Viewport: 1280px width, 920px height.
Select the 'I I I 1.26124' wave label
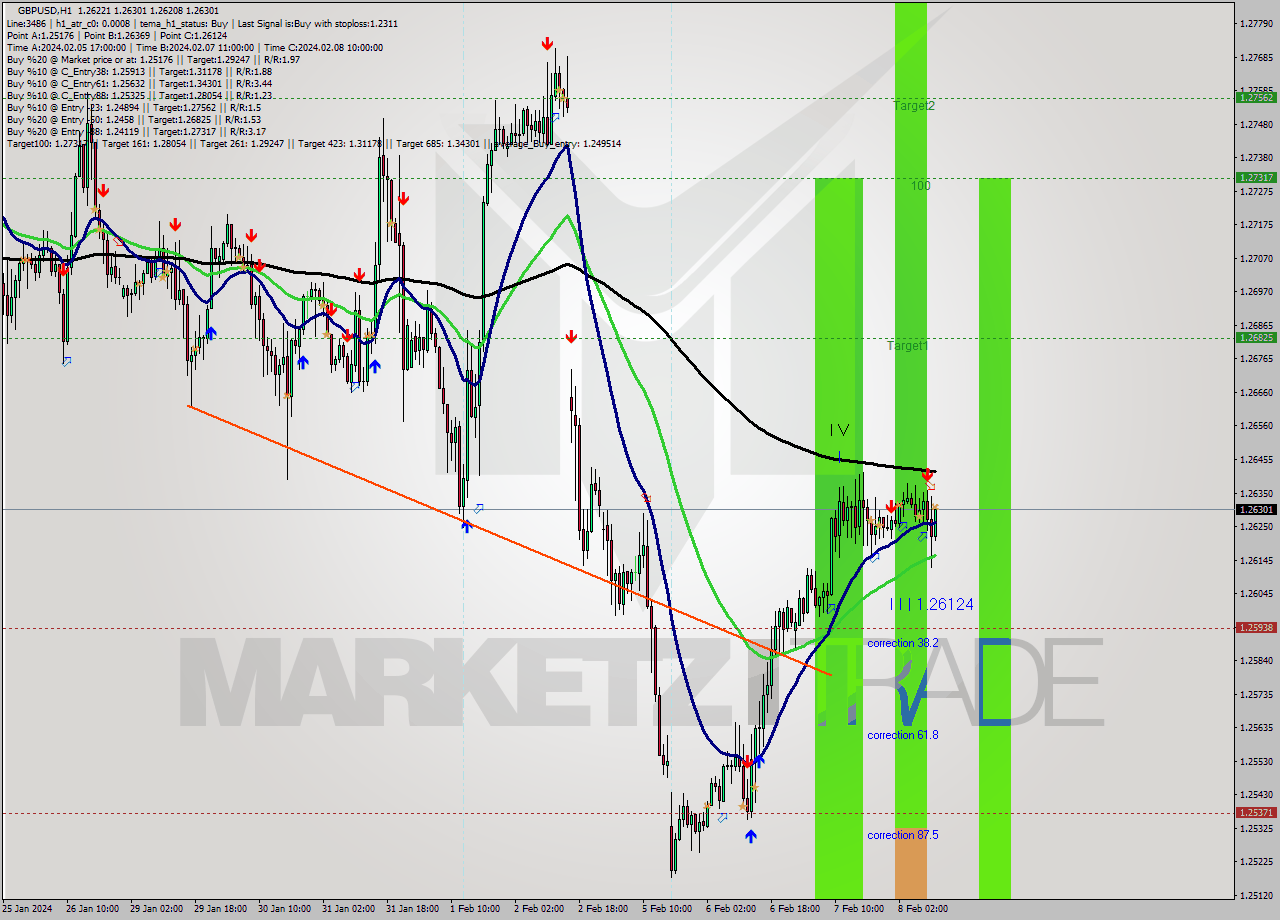pos(931,604)
